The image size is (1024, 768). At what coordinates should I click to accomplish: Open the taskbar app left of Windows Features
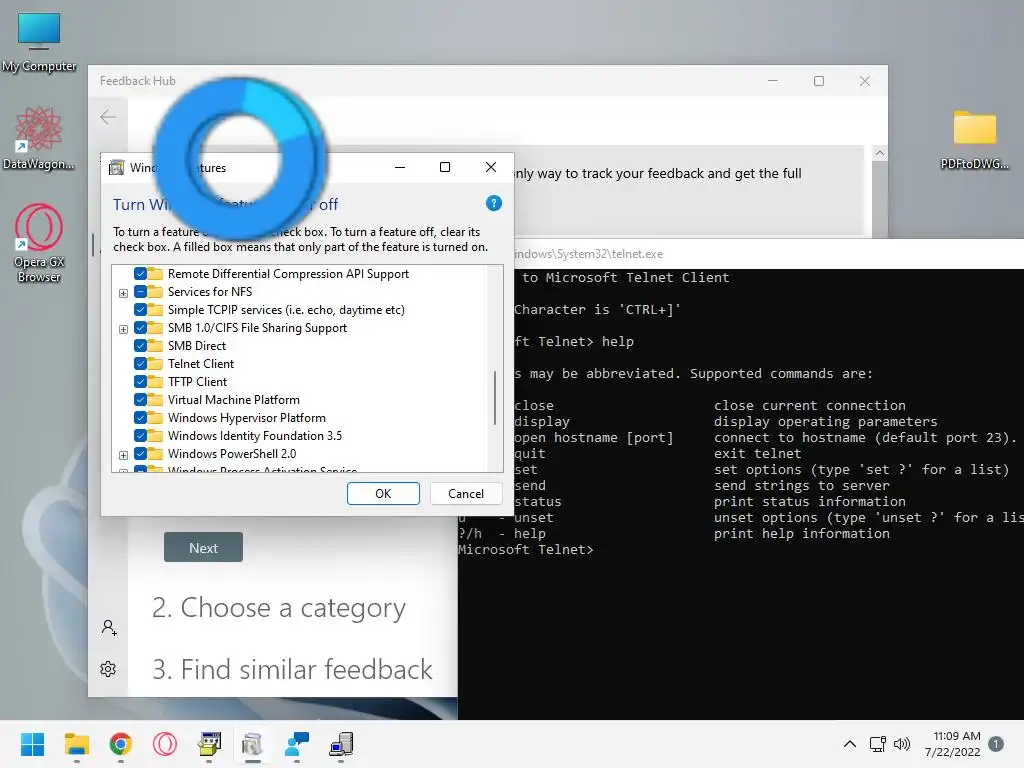(x=209, y=744)
